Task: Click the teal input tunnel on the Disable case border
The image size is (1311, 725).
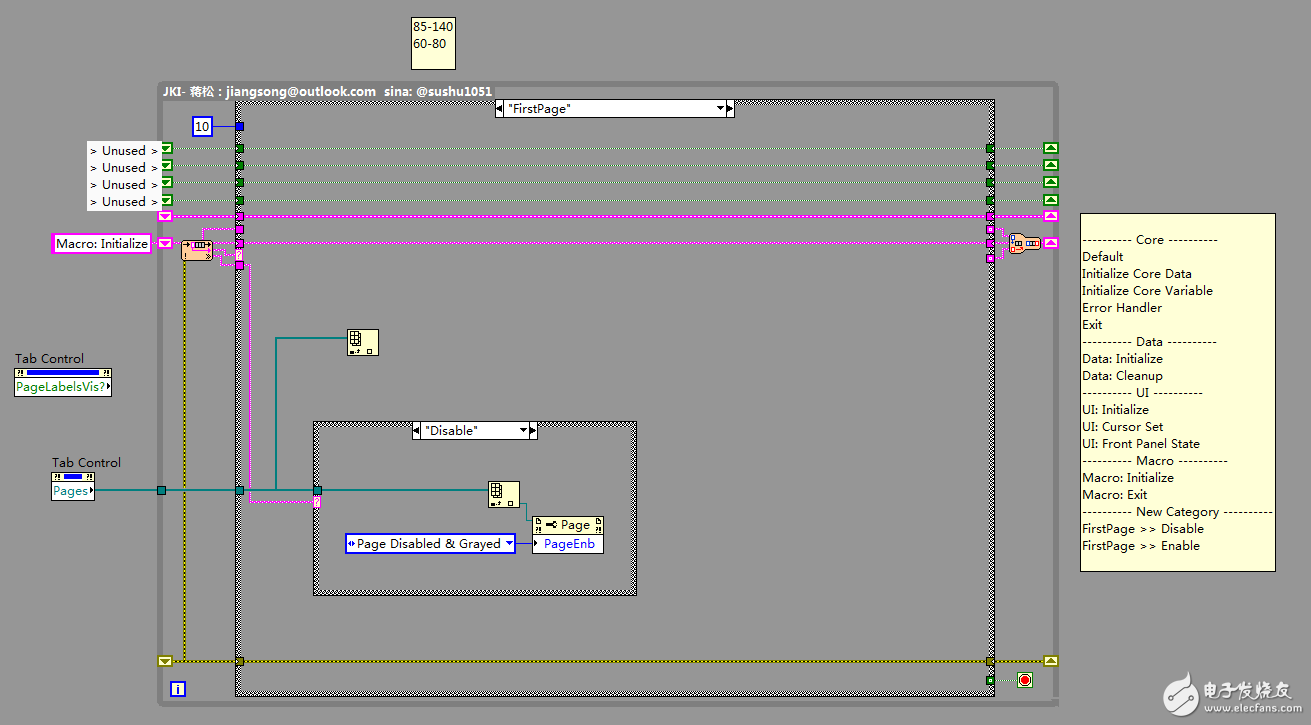Action: click(x=317, y=490)
